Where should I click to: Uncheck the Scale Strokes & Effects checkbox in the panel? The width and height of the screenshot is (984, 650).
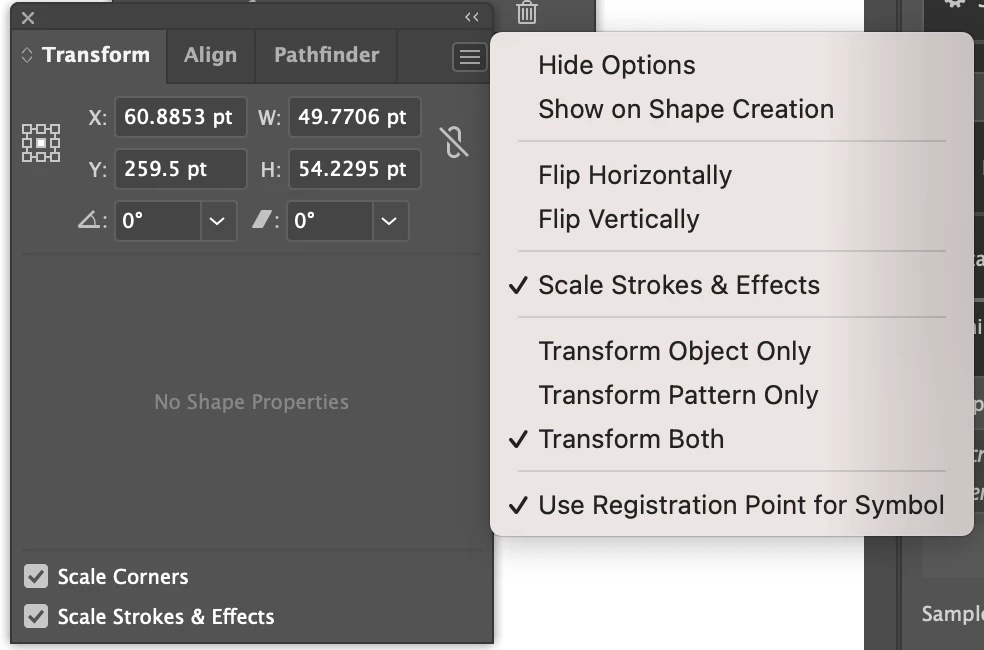36,616
